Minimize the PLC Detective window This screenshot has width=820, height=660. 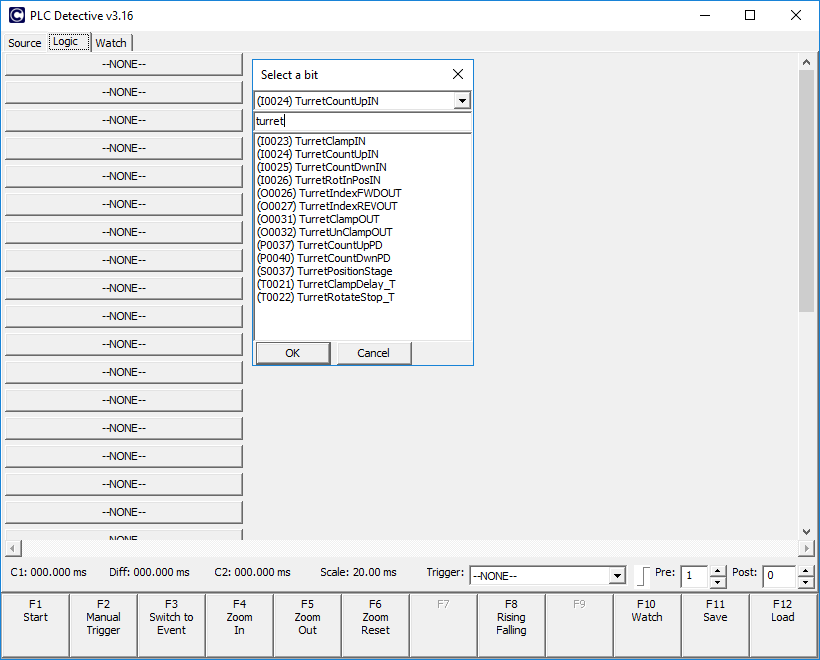coord(705,16)
